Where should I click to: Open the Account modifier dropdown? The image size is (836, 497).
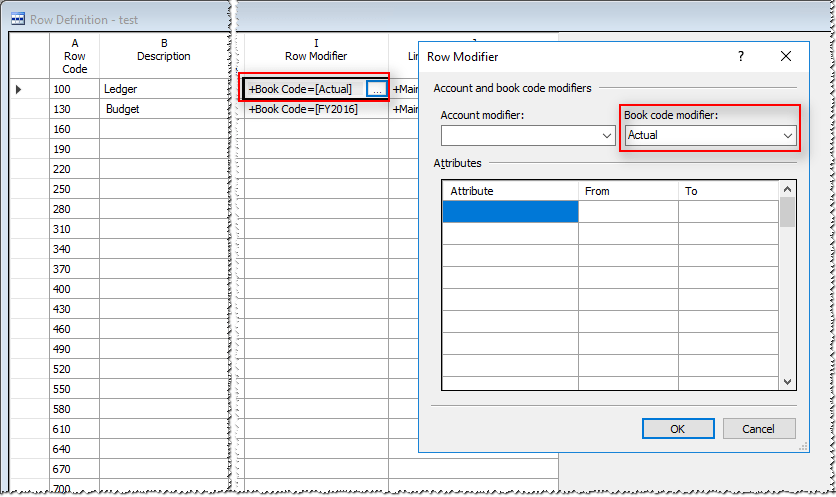click(x=606, y=135)
